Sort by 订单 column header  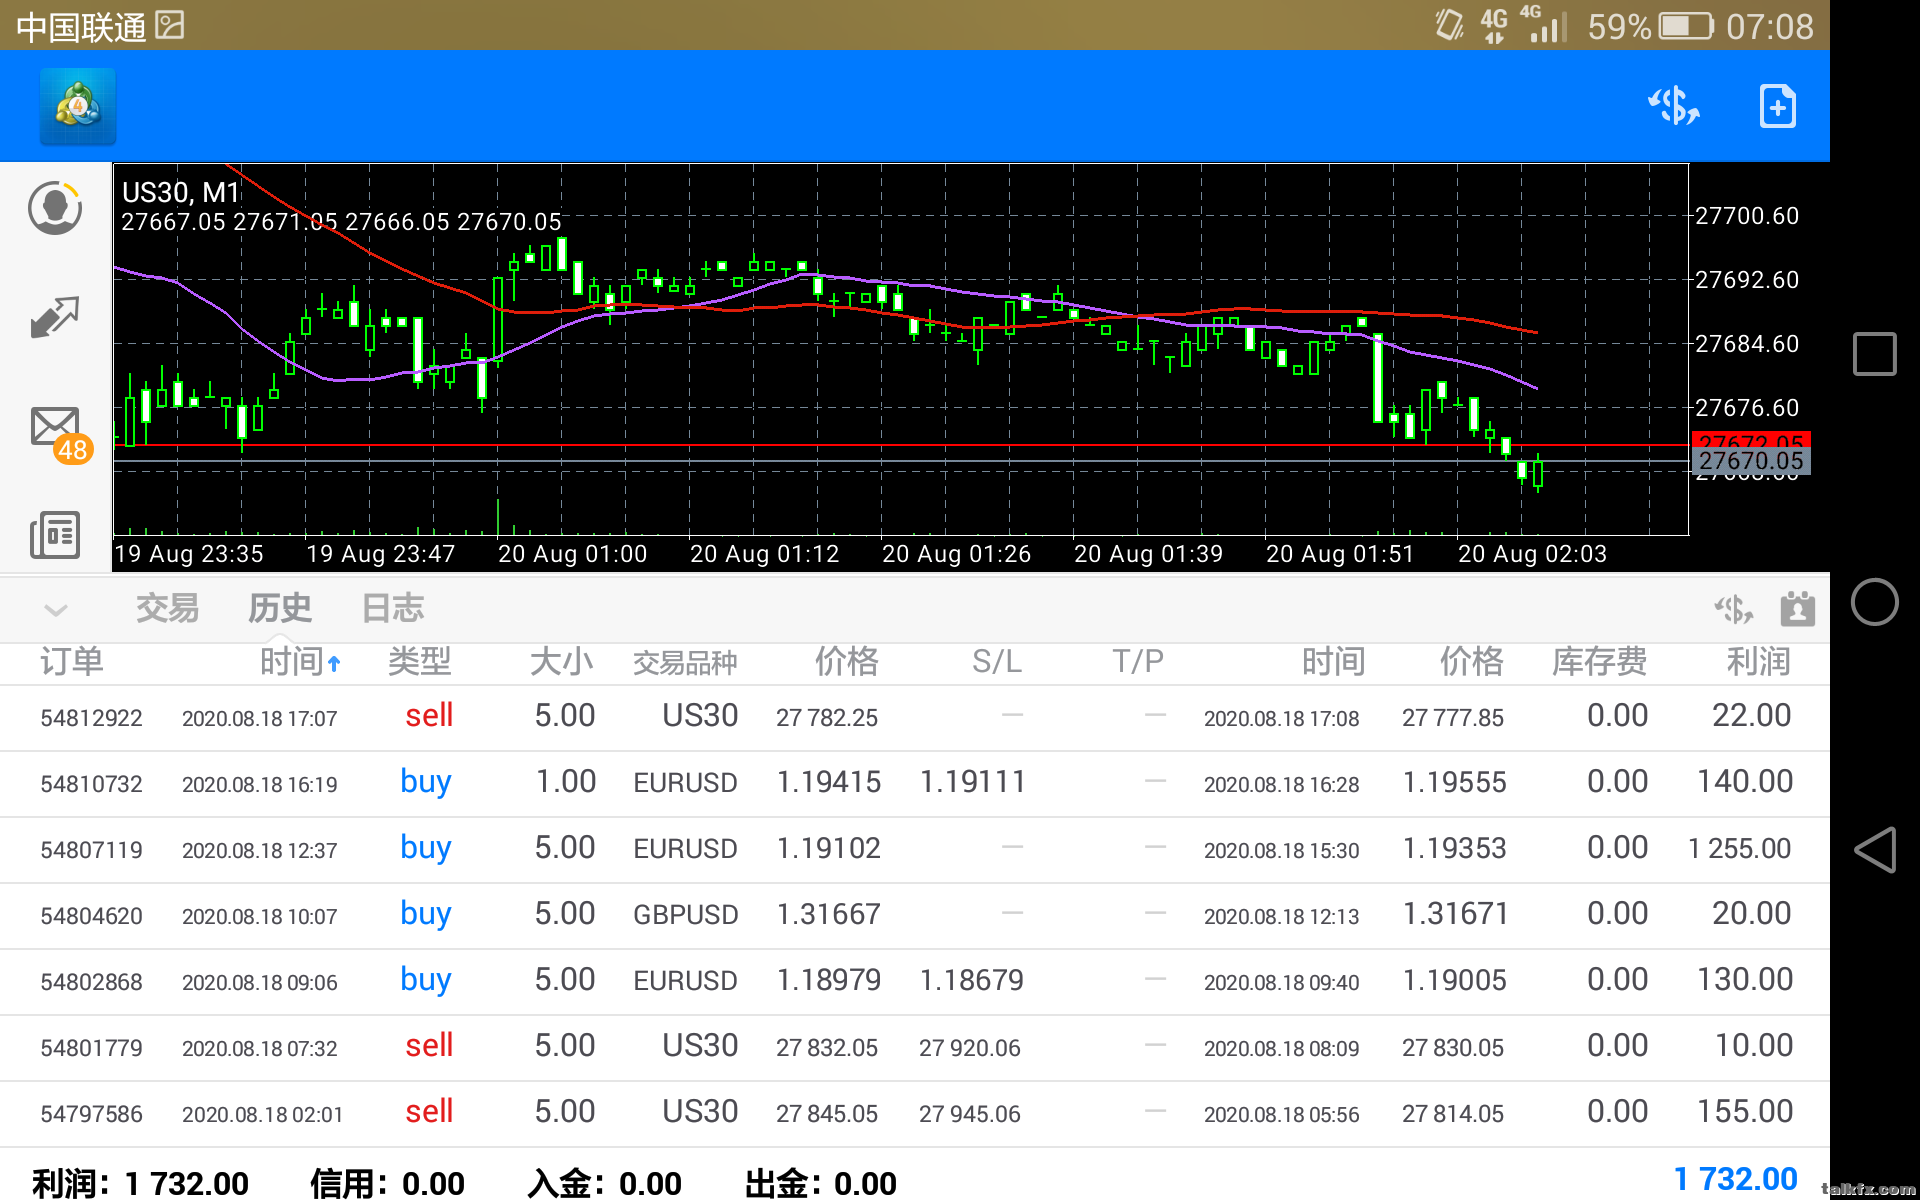point(72,662)
